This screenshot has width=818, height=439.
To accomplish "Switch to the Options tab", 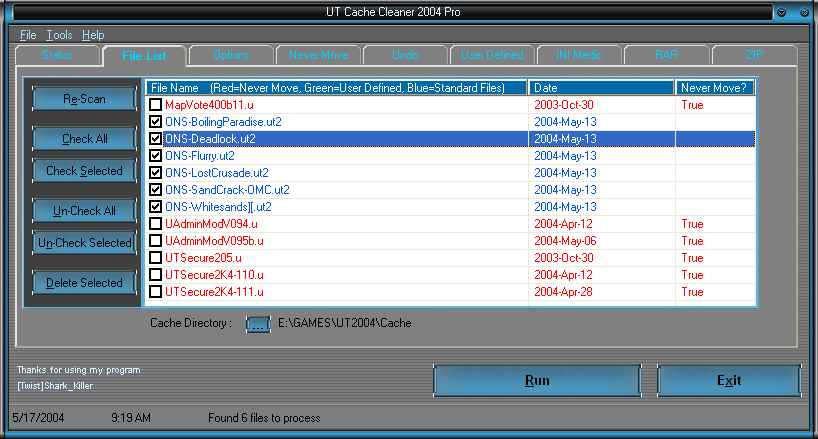I will (231, 55).
